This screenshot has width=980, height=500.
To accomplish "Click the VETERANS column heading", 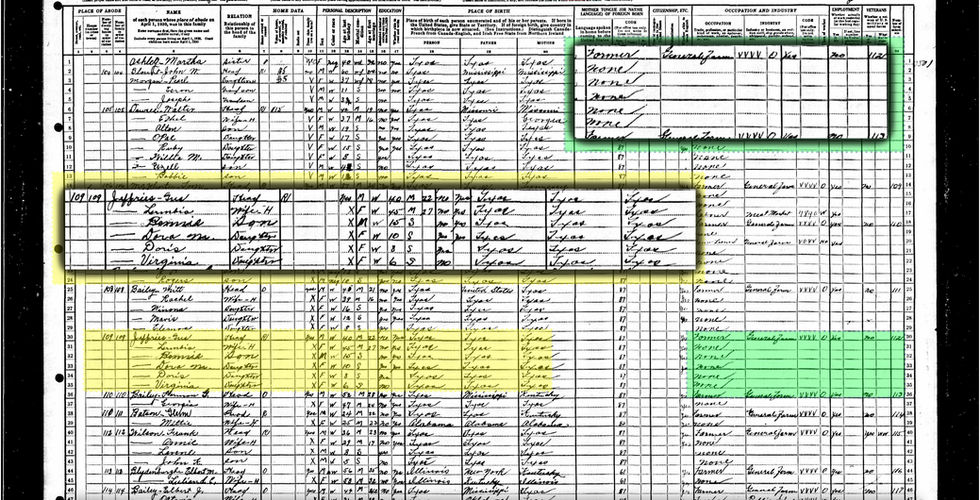I will 876,11.
